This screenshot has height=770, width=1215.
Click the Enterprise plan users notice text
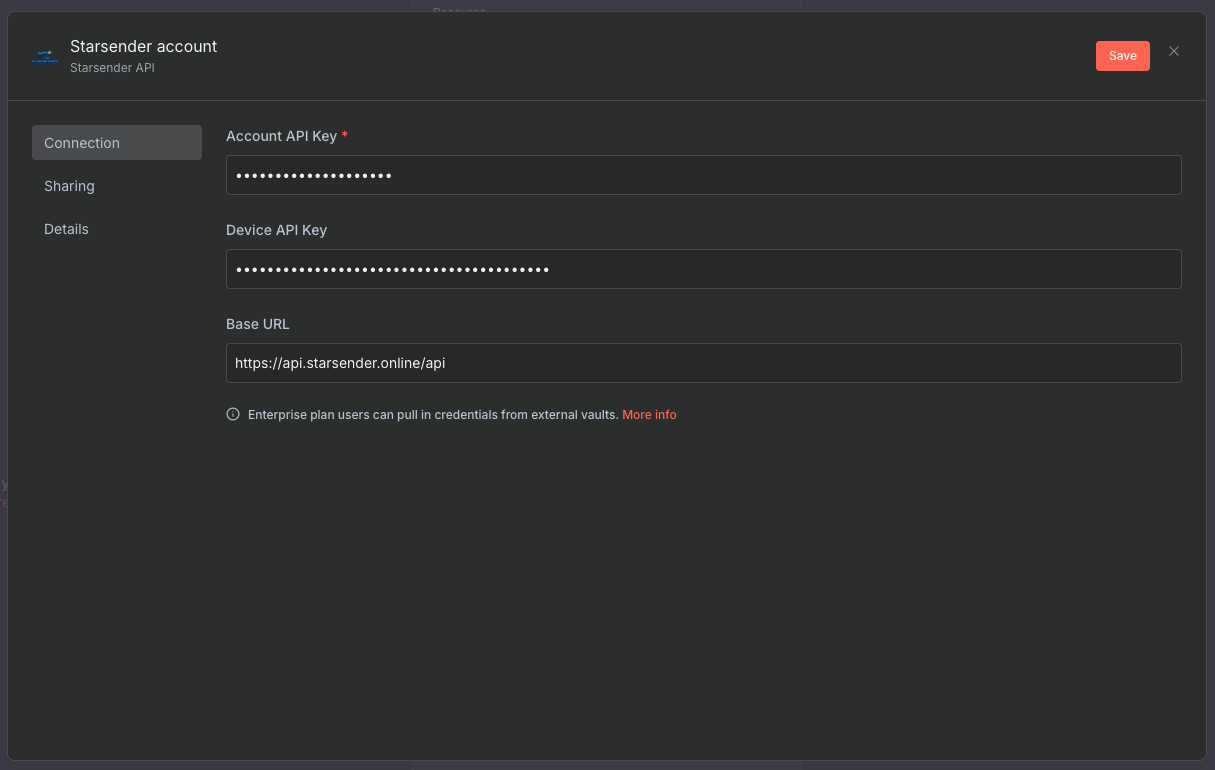click(433, 414)
